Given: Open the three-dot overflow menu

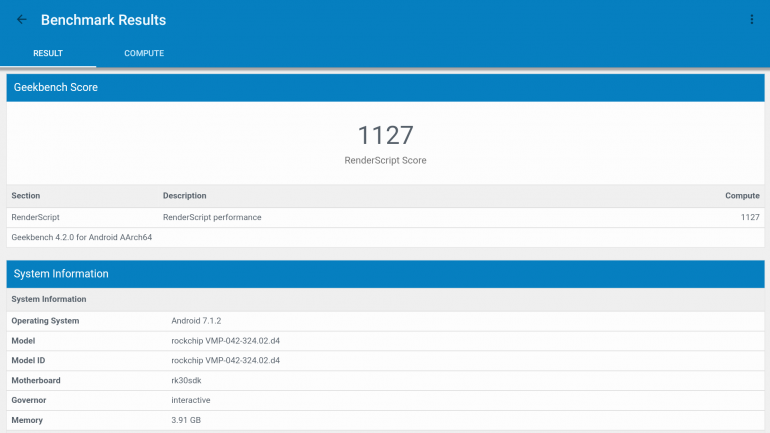Looking at the screenshot, I should pos(751,20).
